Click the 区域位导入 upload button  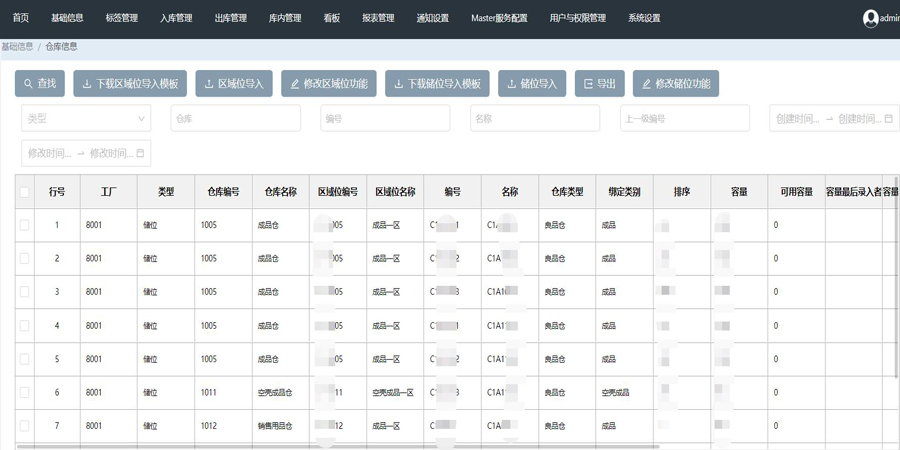click(234, 84)
